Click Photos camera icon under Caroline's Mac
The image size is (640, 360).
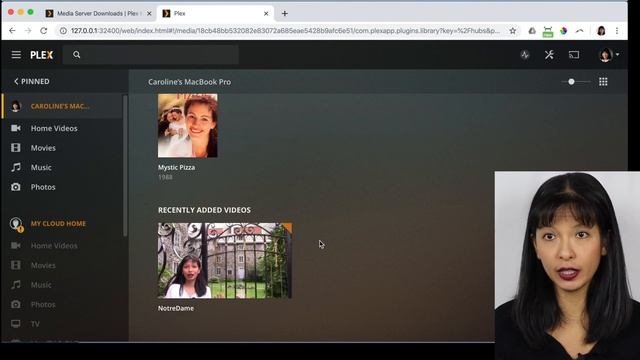(x=16, y=187)
